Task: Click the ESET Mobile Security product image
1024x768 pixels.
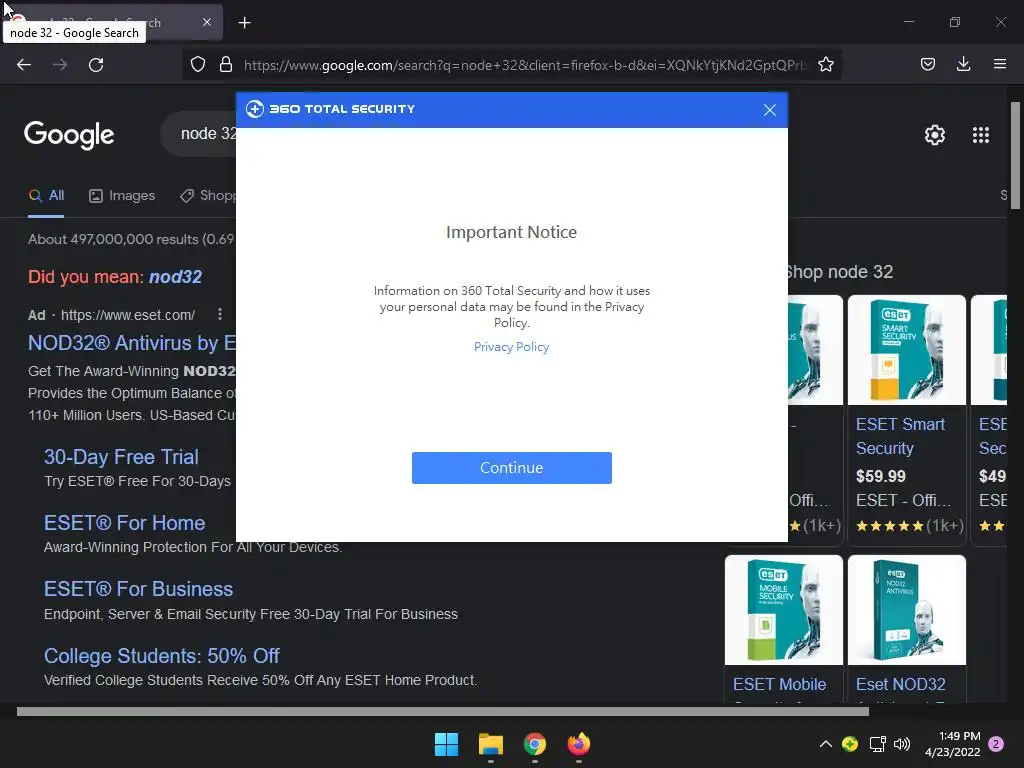Action: (783, 610)
